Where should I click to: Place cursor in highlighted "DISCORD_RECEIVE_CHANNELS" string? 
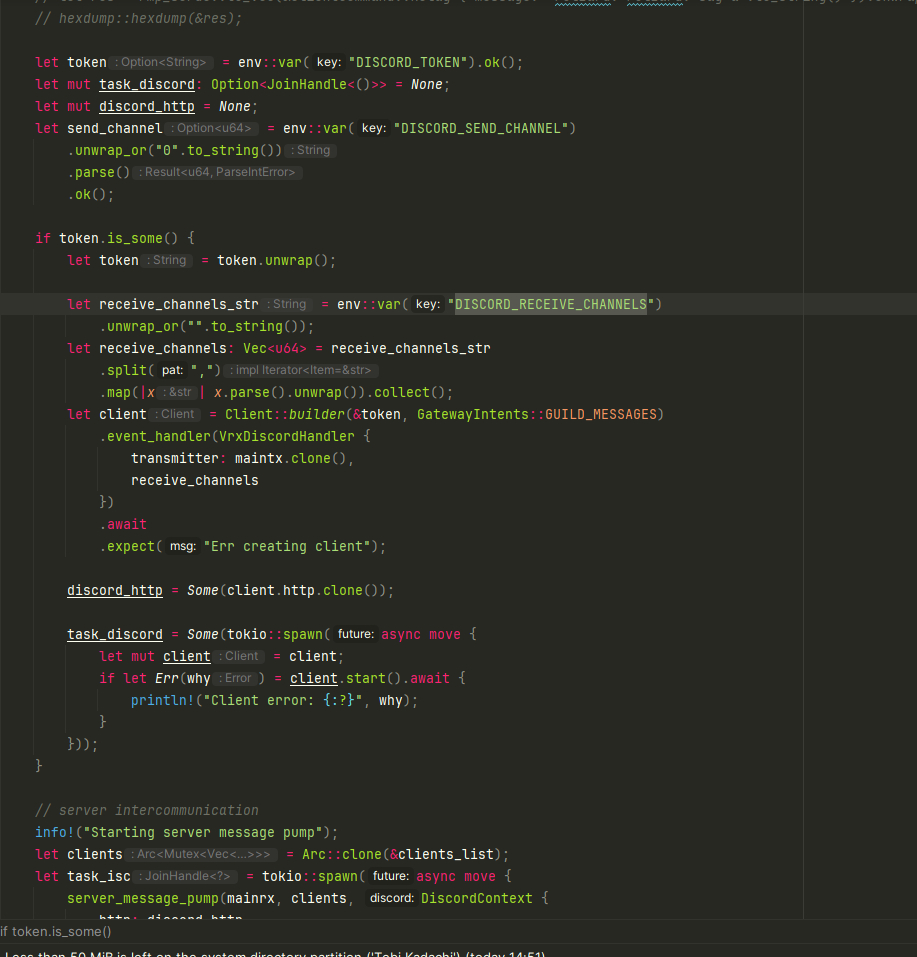pyautogui.click(x=550, y=304)
